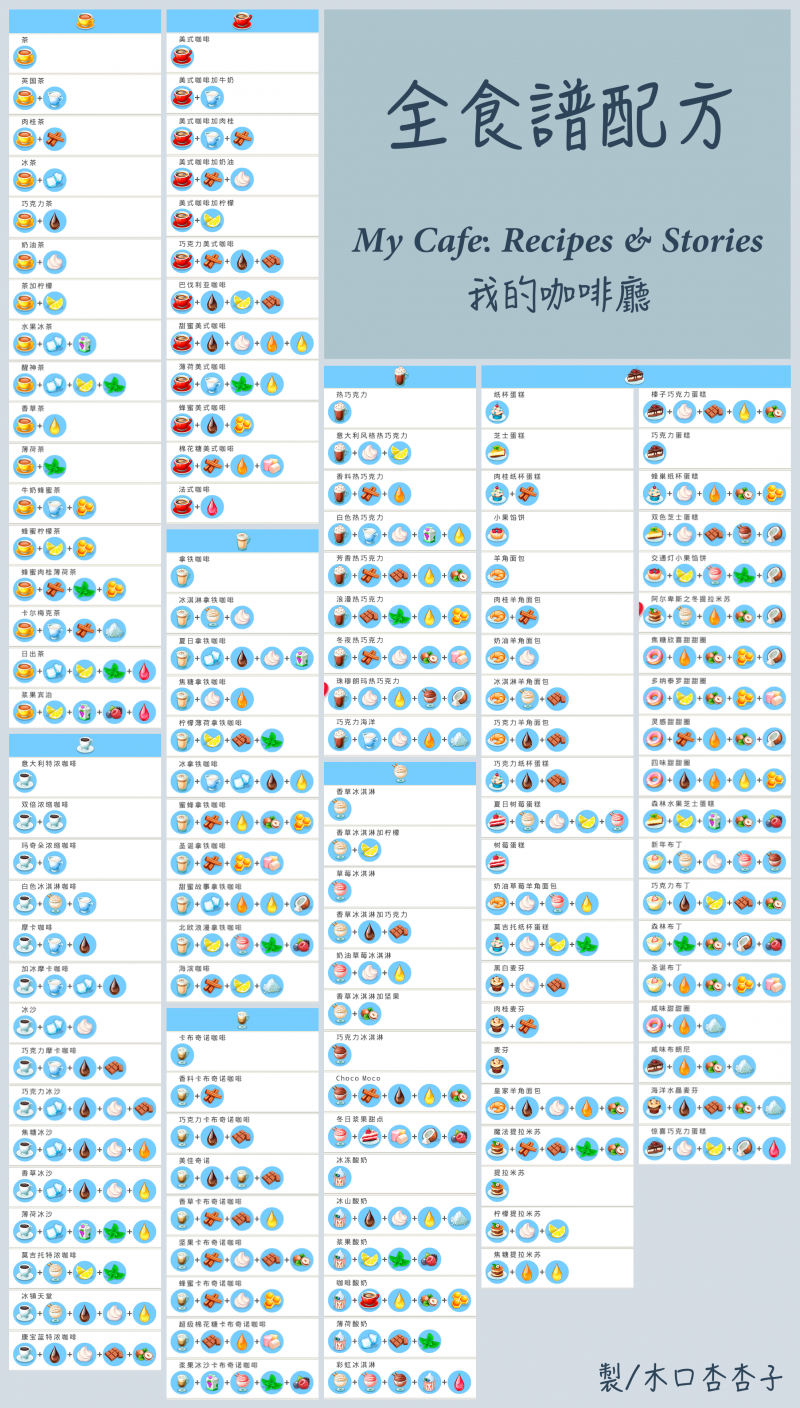Viewport: 800px width, 1408px height.
Task: Select the mint leaf icon in 薄荷茶 recipe
Action: 54,467
